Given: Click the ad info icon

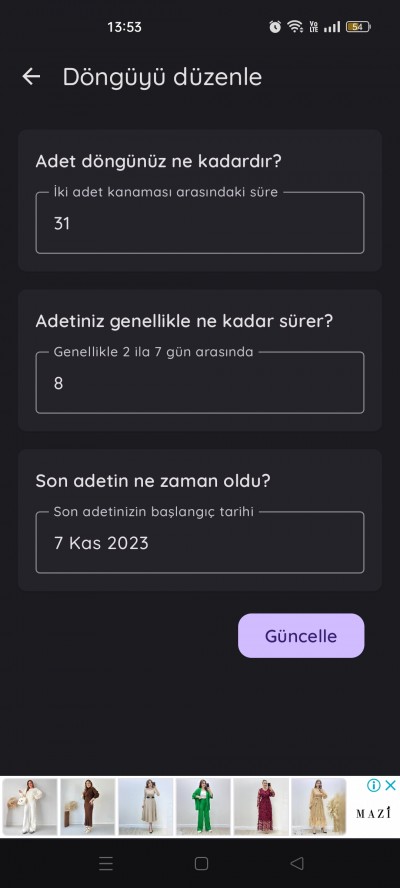Looking at the screenshot, I should click(x=373, y=785).
